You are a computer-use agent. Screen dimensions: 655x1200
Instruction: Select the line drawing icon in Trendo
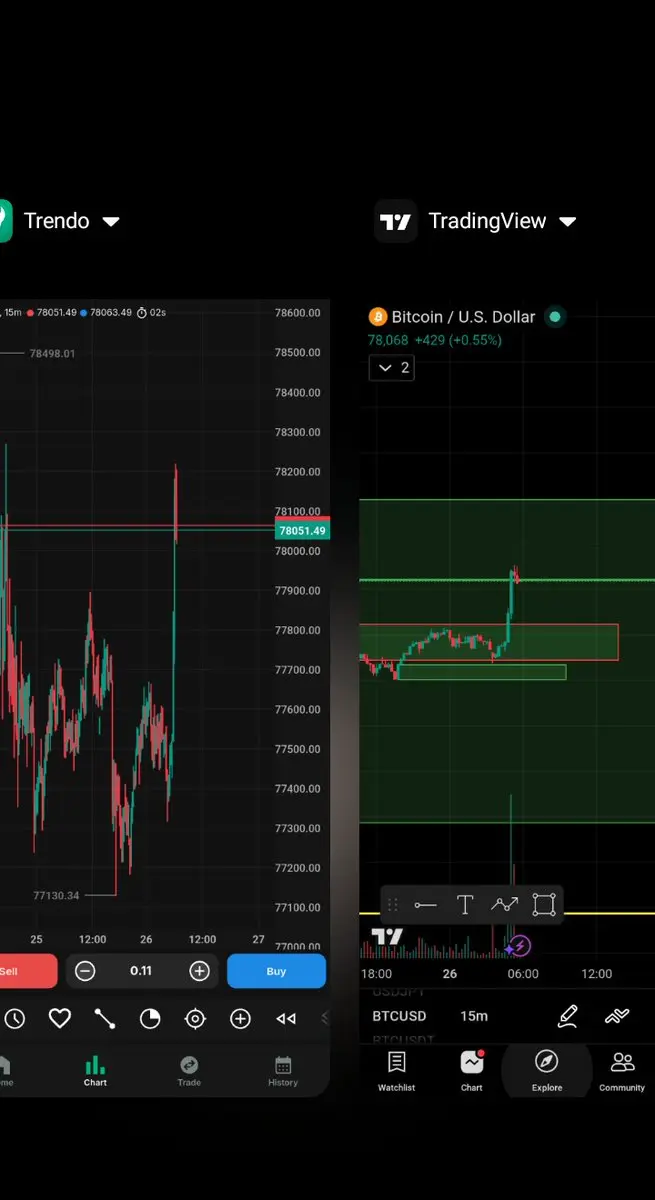click(105, 1019)
